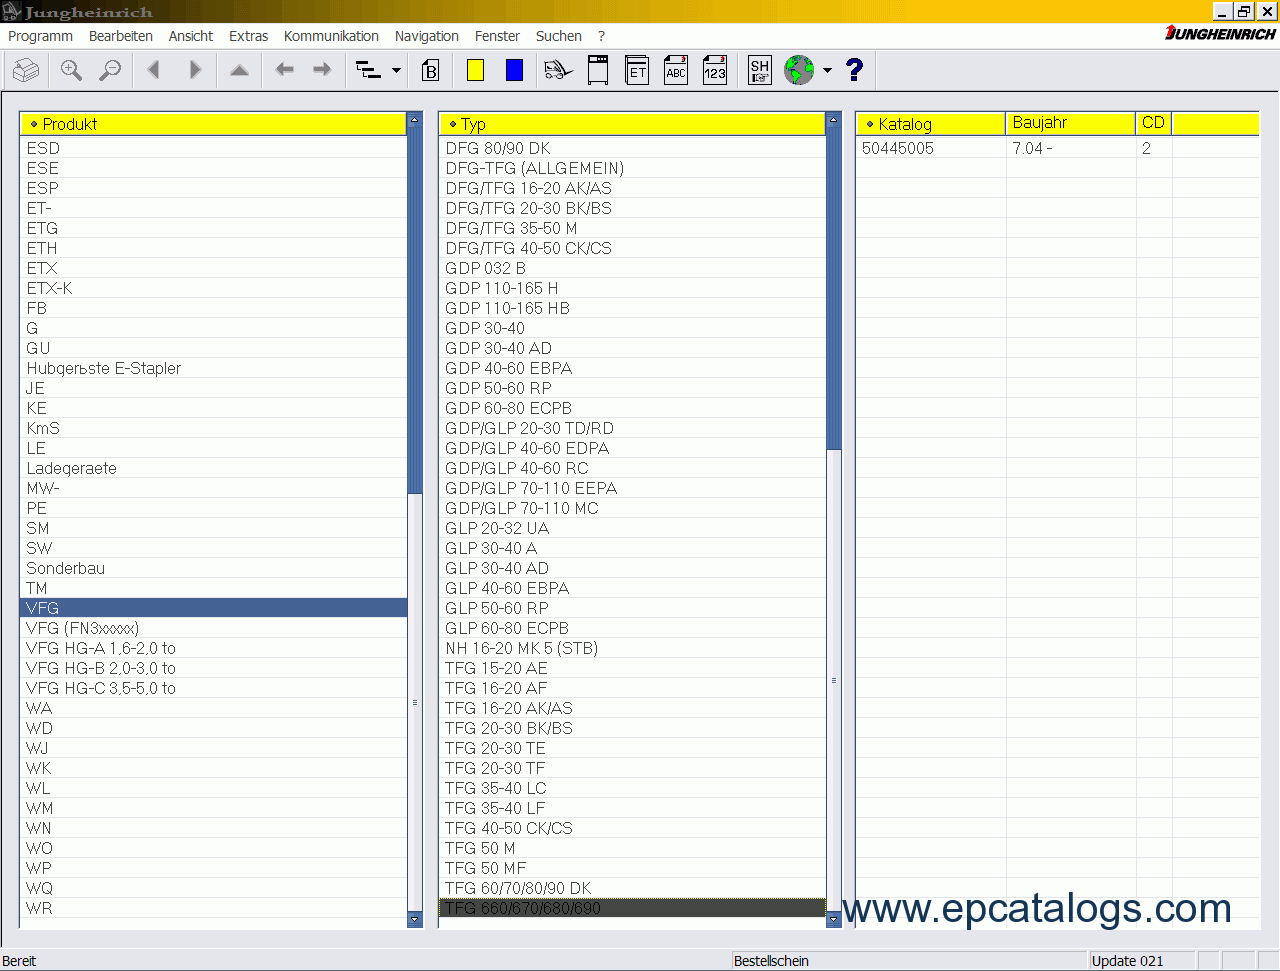Click the ET spare parts icon

(x=637, y=70)
